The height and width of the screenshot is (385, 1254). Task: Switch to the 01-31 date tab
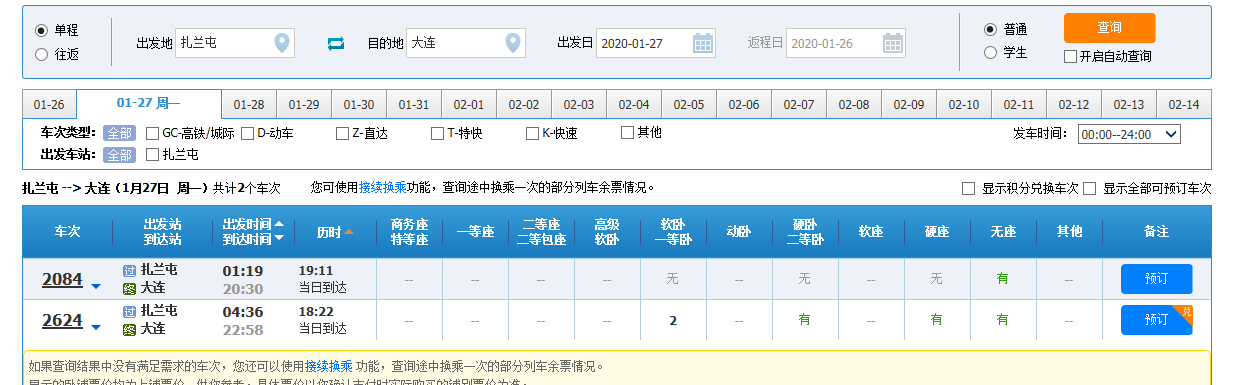coord(414,105)
